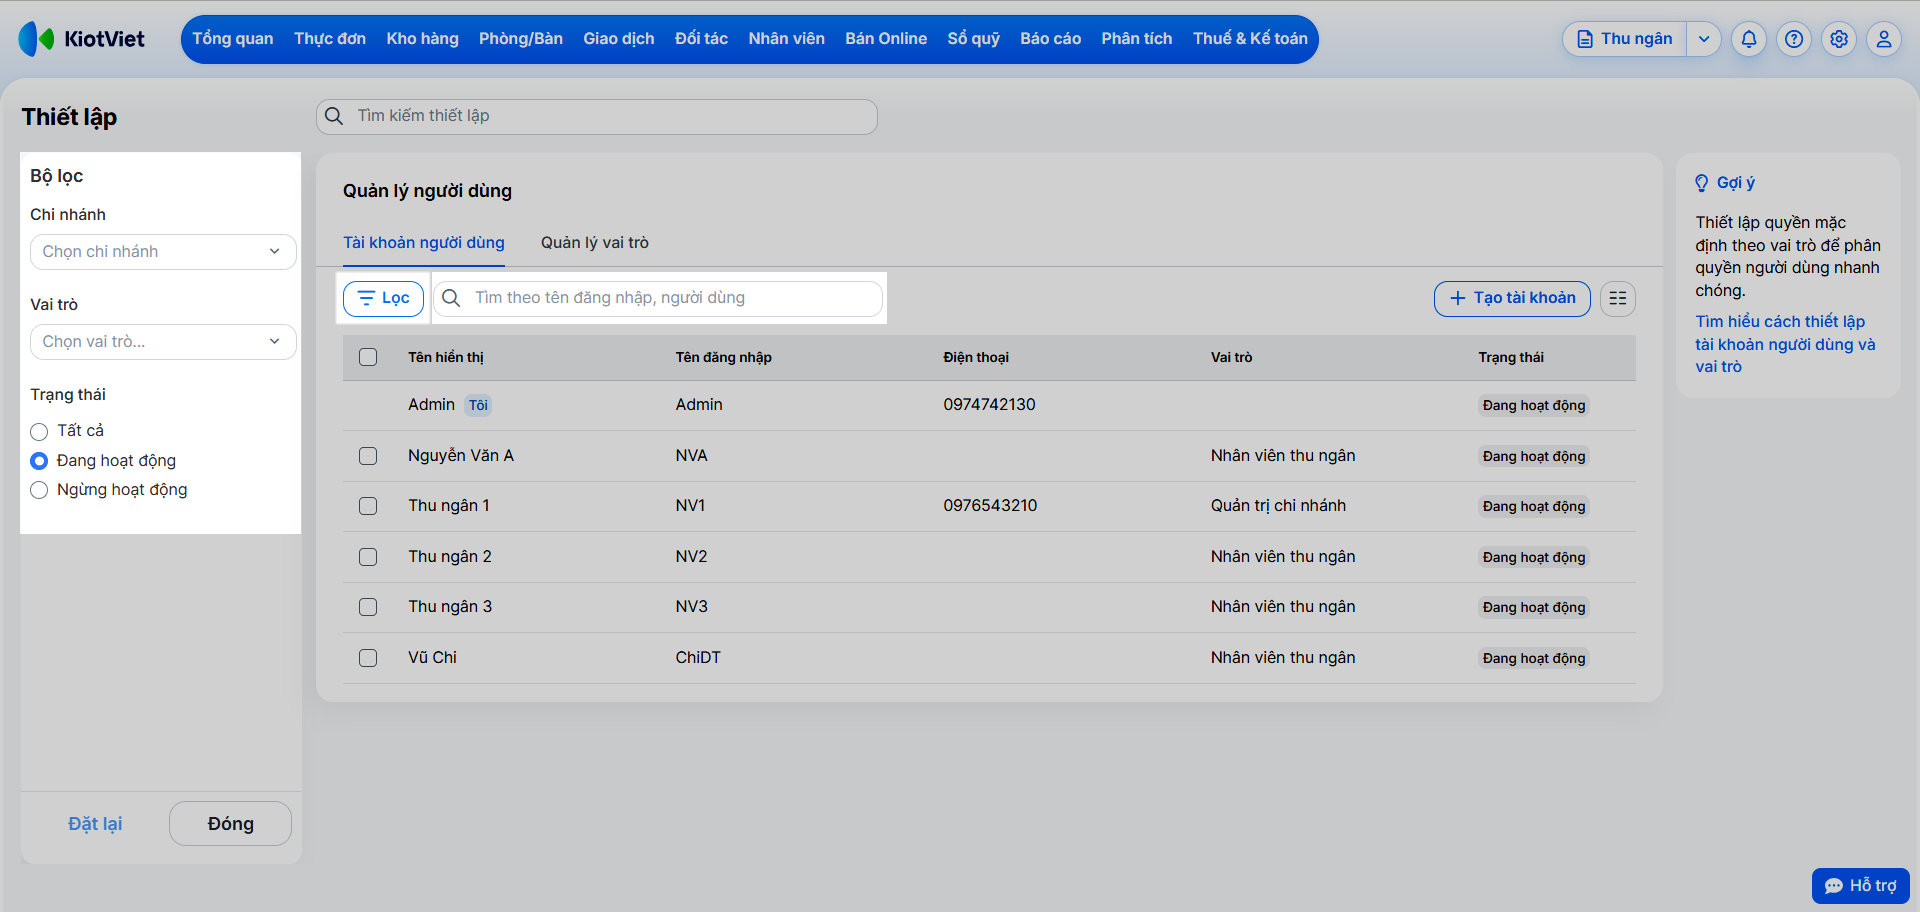Open the Phân tích menu

click(1137, 39)
